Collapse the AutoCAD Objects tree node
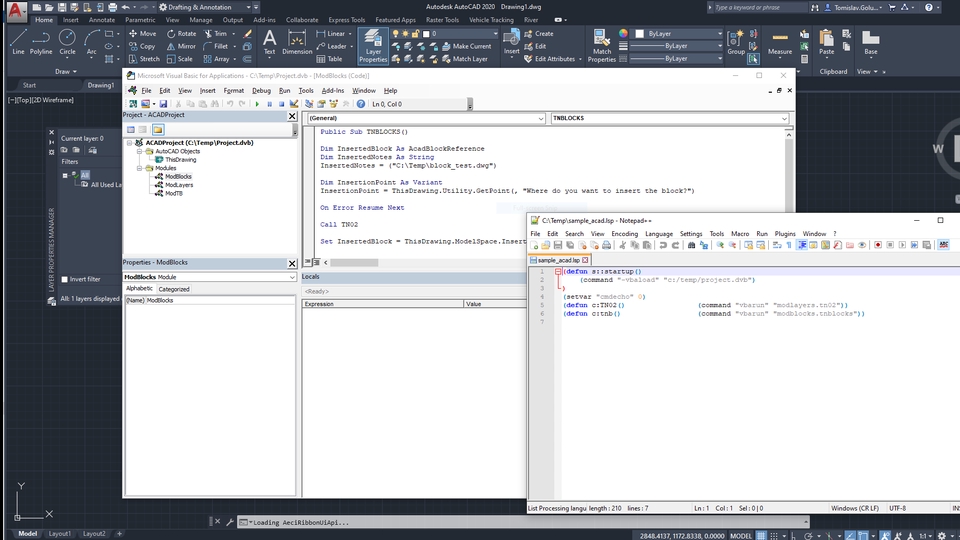This screenshot has height=540, width=960. 139,151
